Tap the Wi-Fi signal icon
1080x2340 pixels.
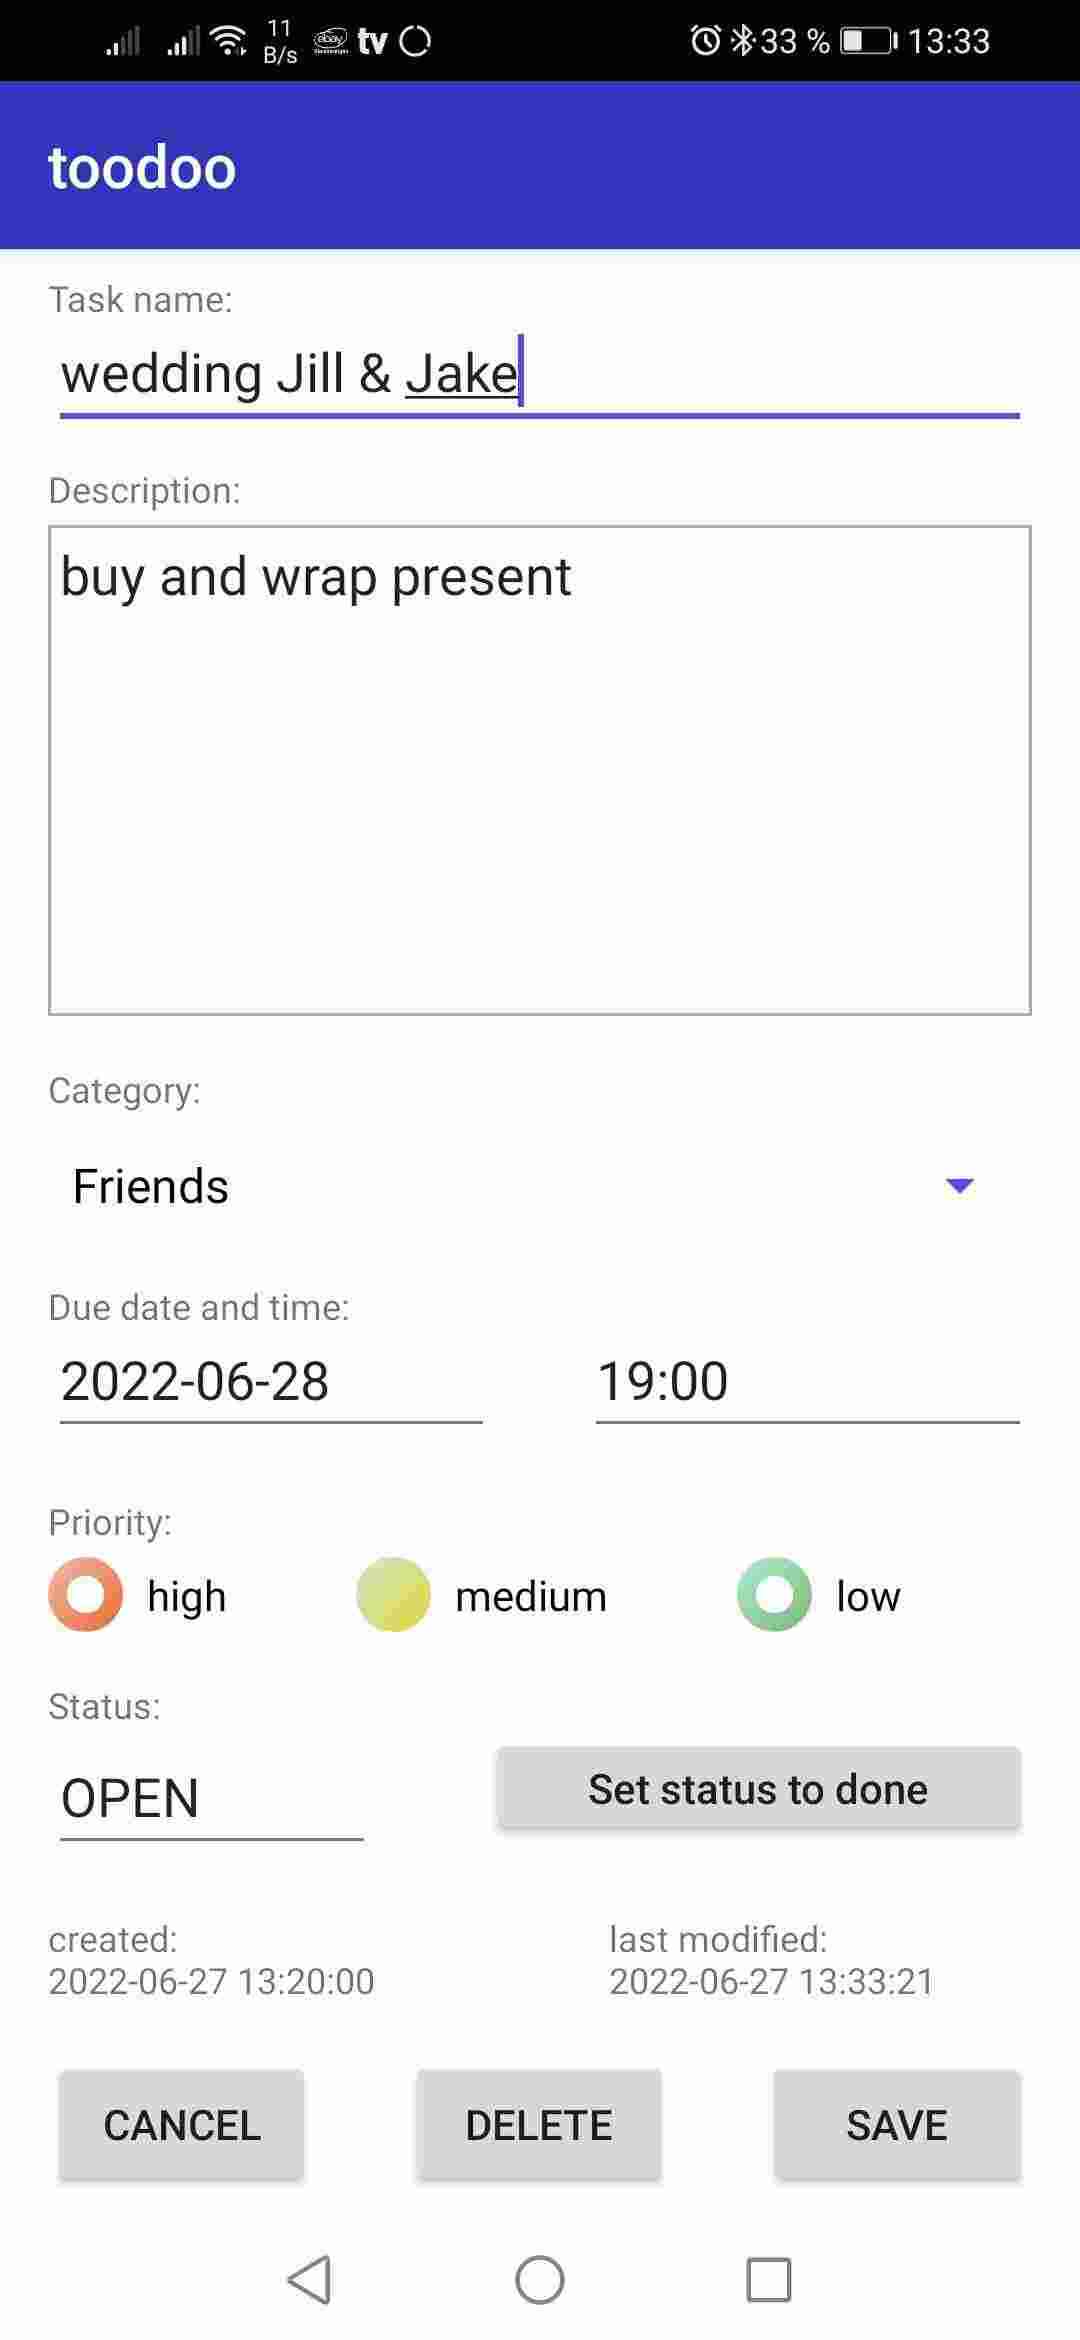pyautogui.click(x=231, y=41)
